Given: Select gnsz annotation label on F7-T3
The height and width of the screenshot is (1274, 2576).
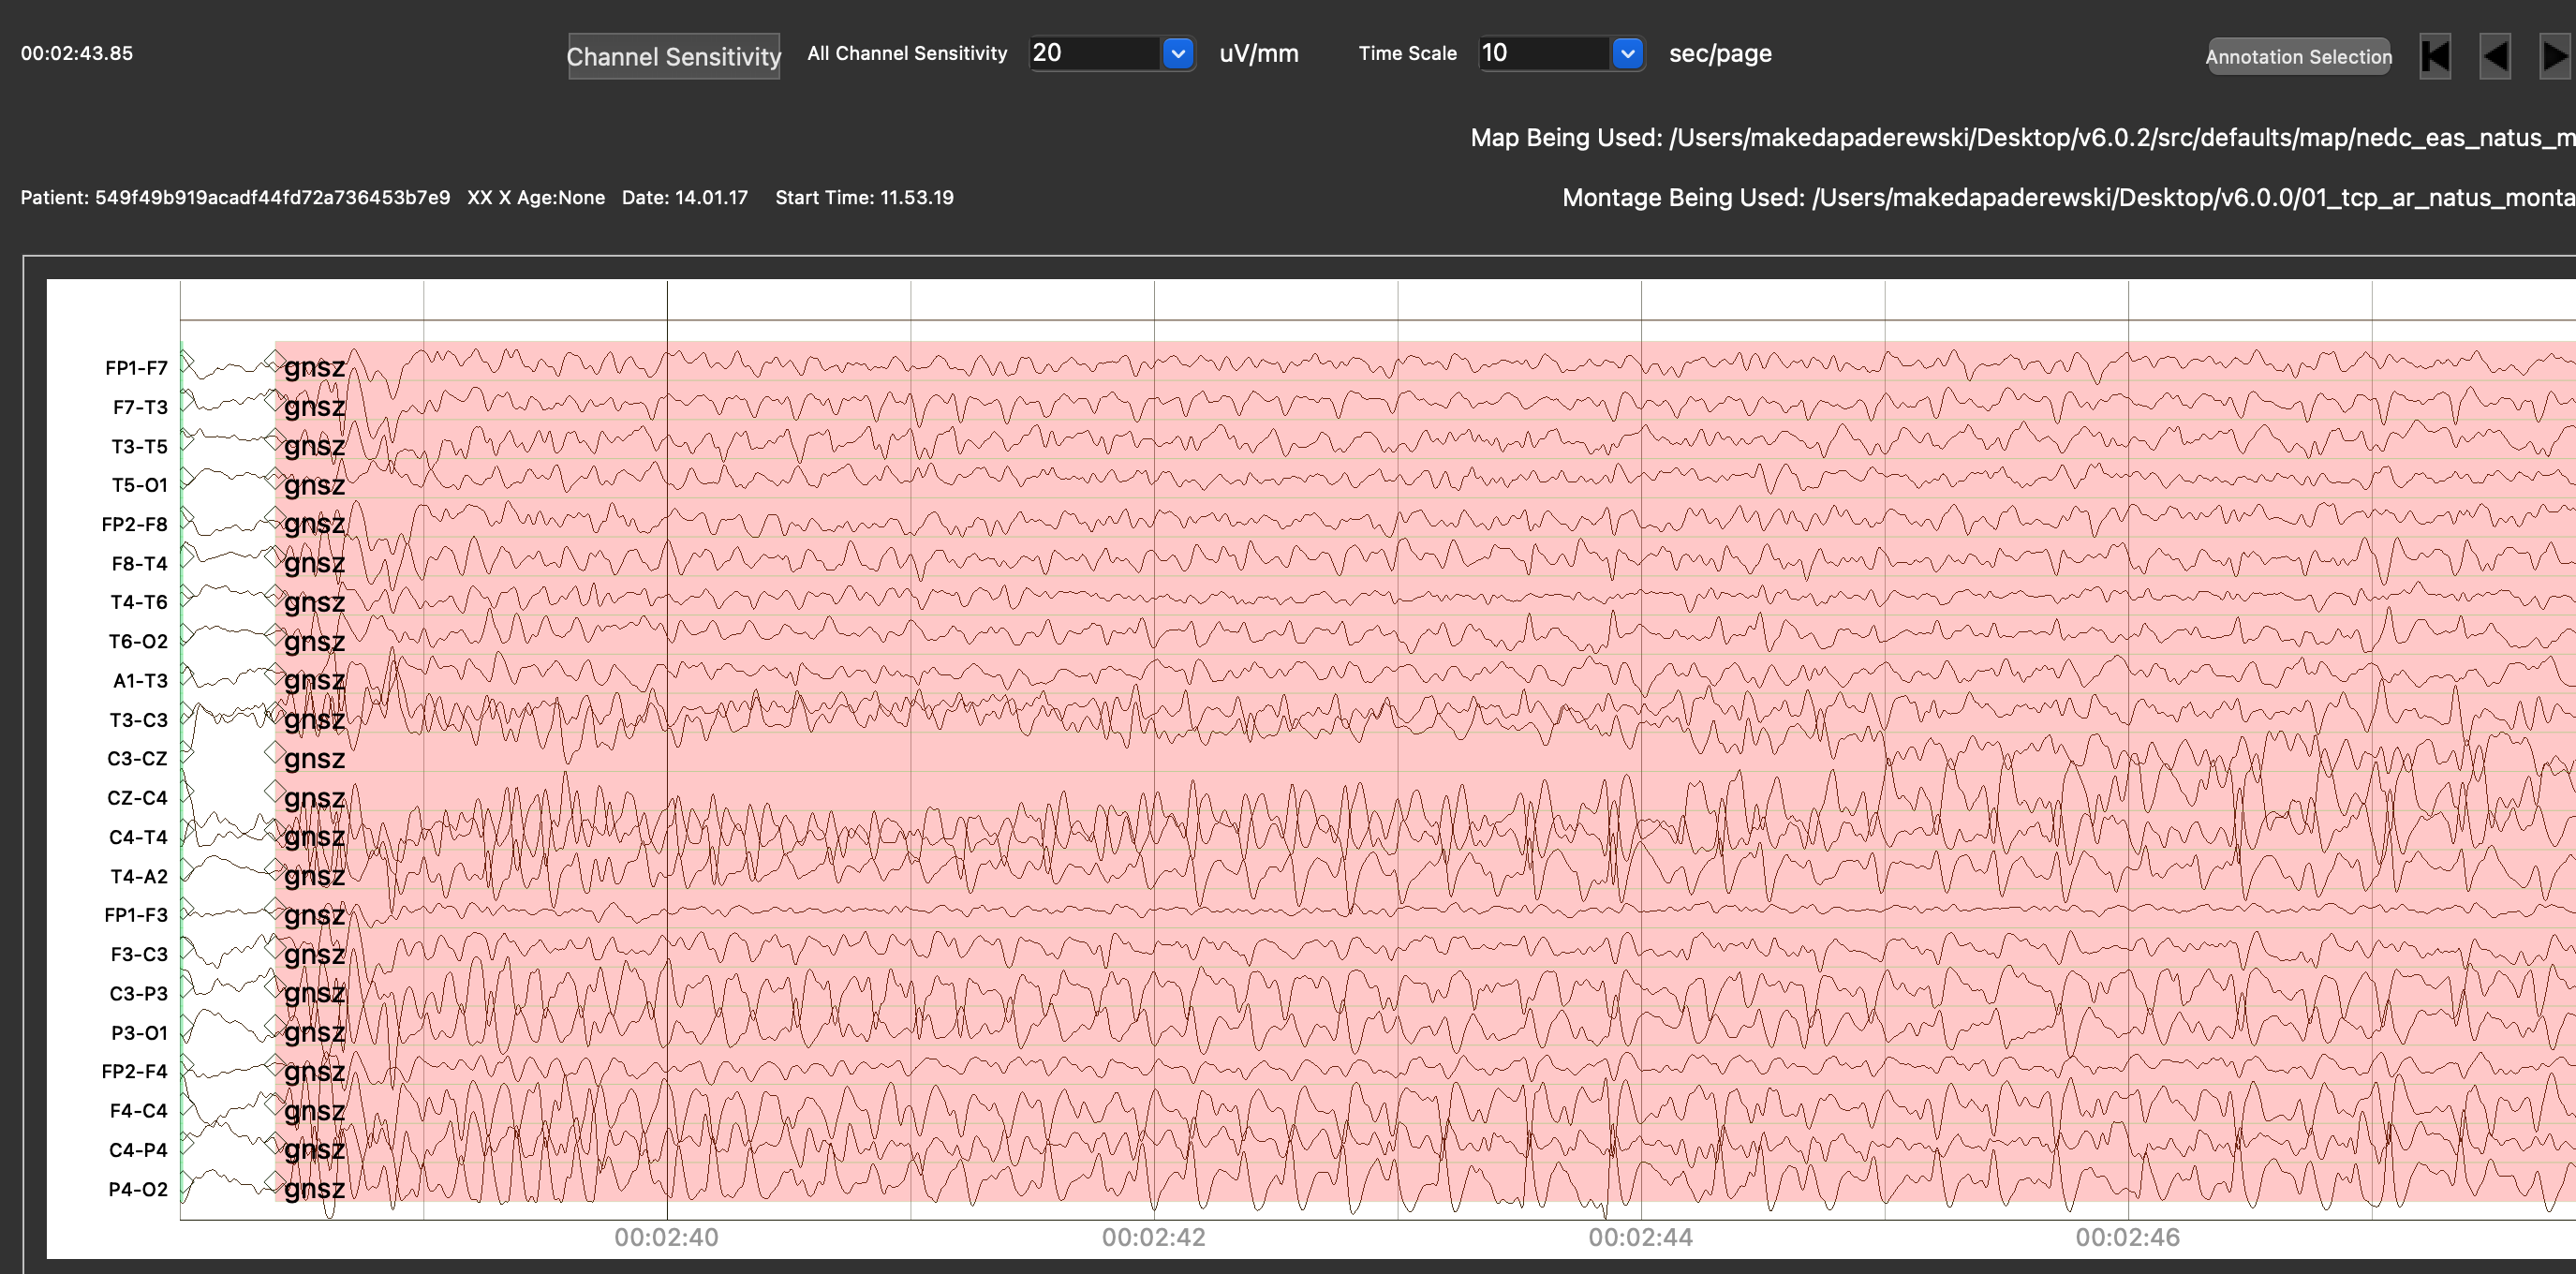Looking at the screenshot, I should pos(314,407).
